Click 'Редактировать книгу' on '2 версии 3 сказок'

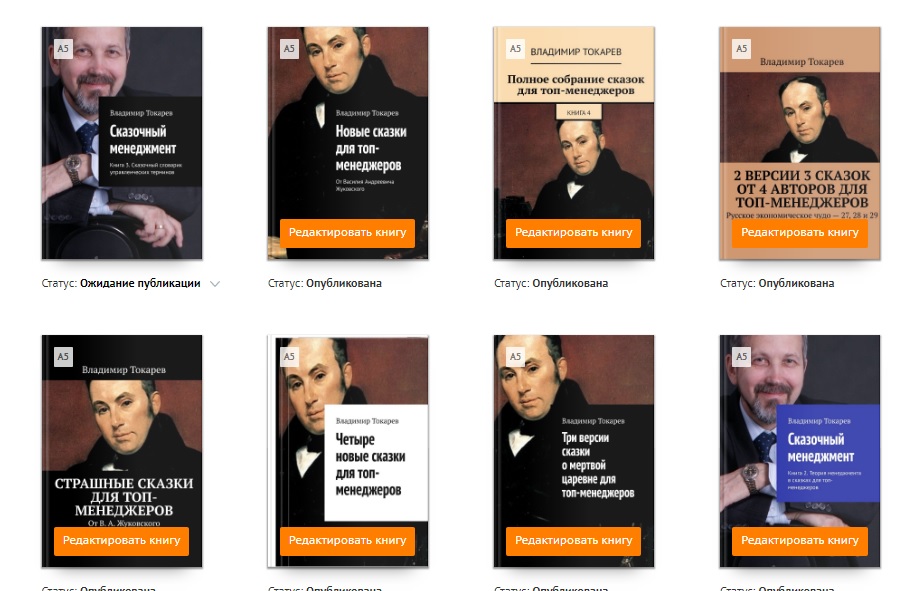coord(800,233)
